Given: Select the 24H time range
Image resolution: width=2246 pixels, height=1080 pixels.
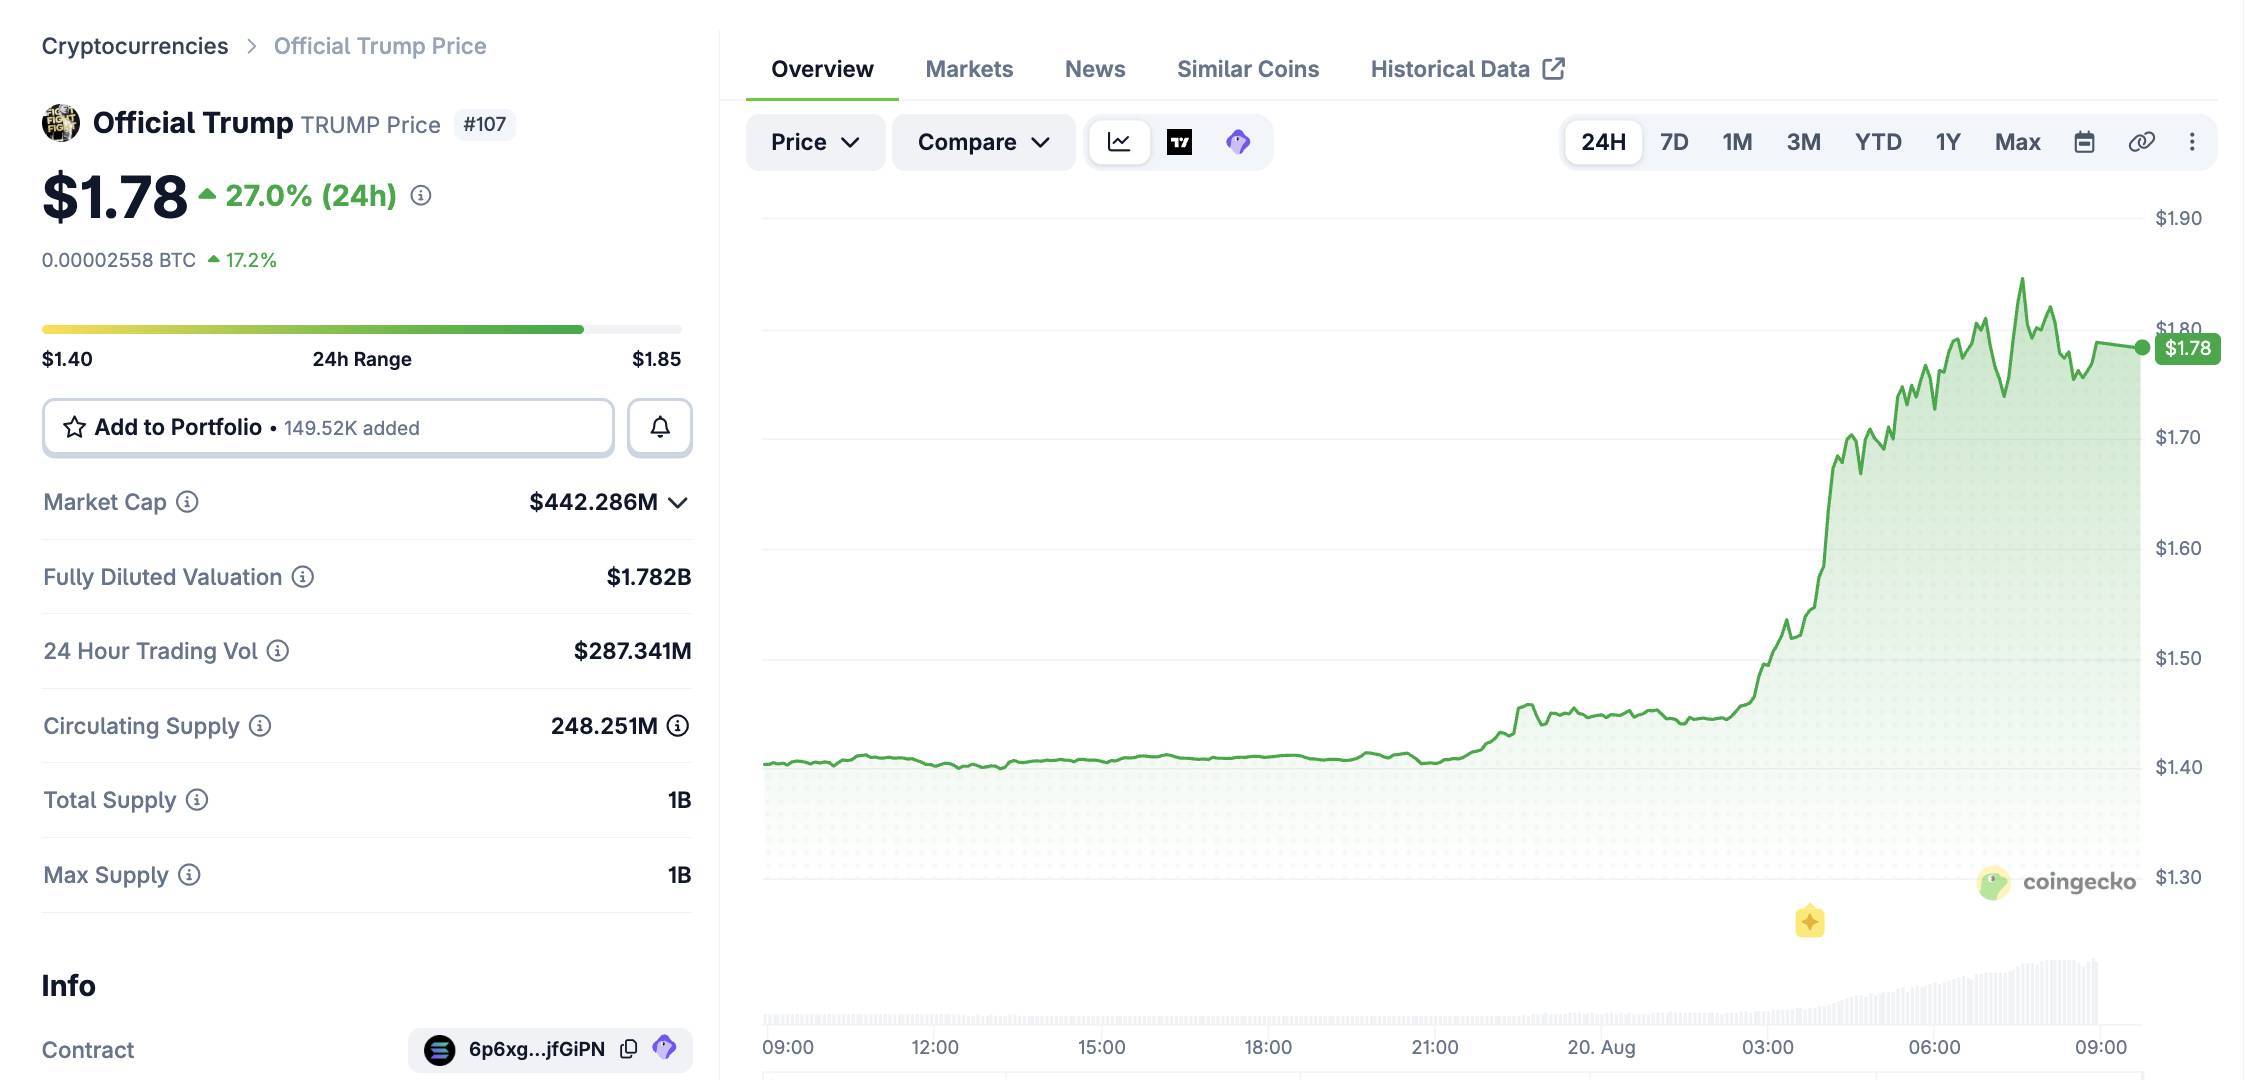Looking at the screenshot, I should [x=1603, y=142].
